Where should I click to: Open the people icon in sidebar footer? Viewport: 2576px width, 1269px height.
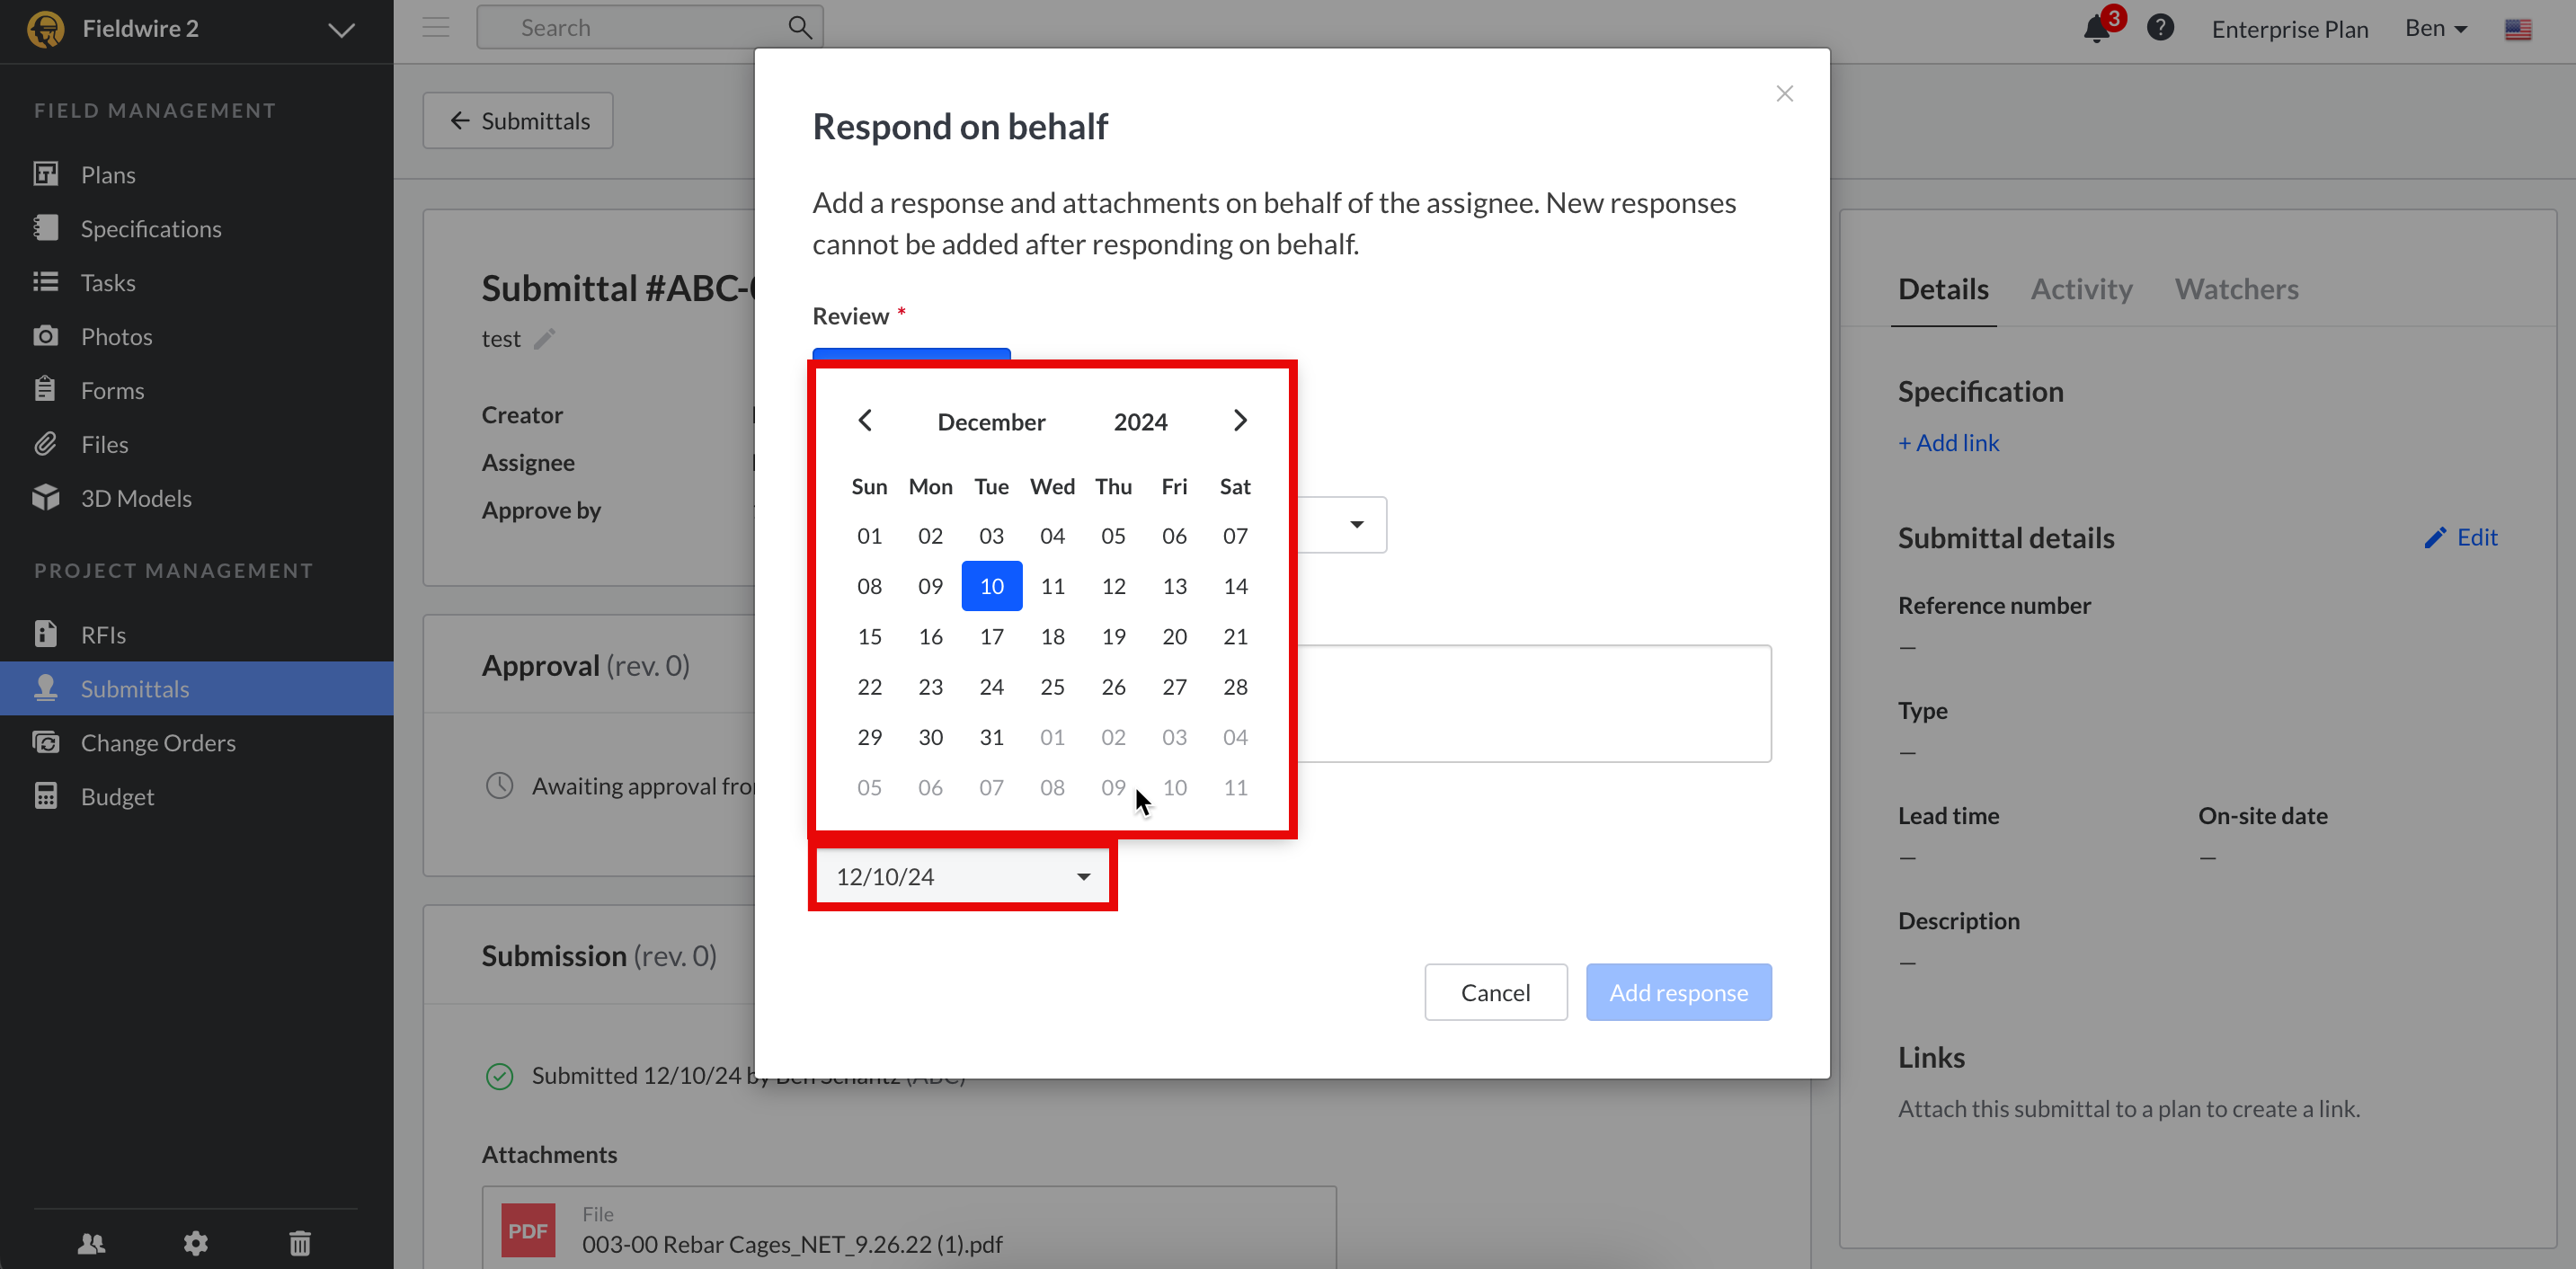tap(92, 1243)
